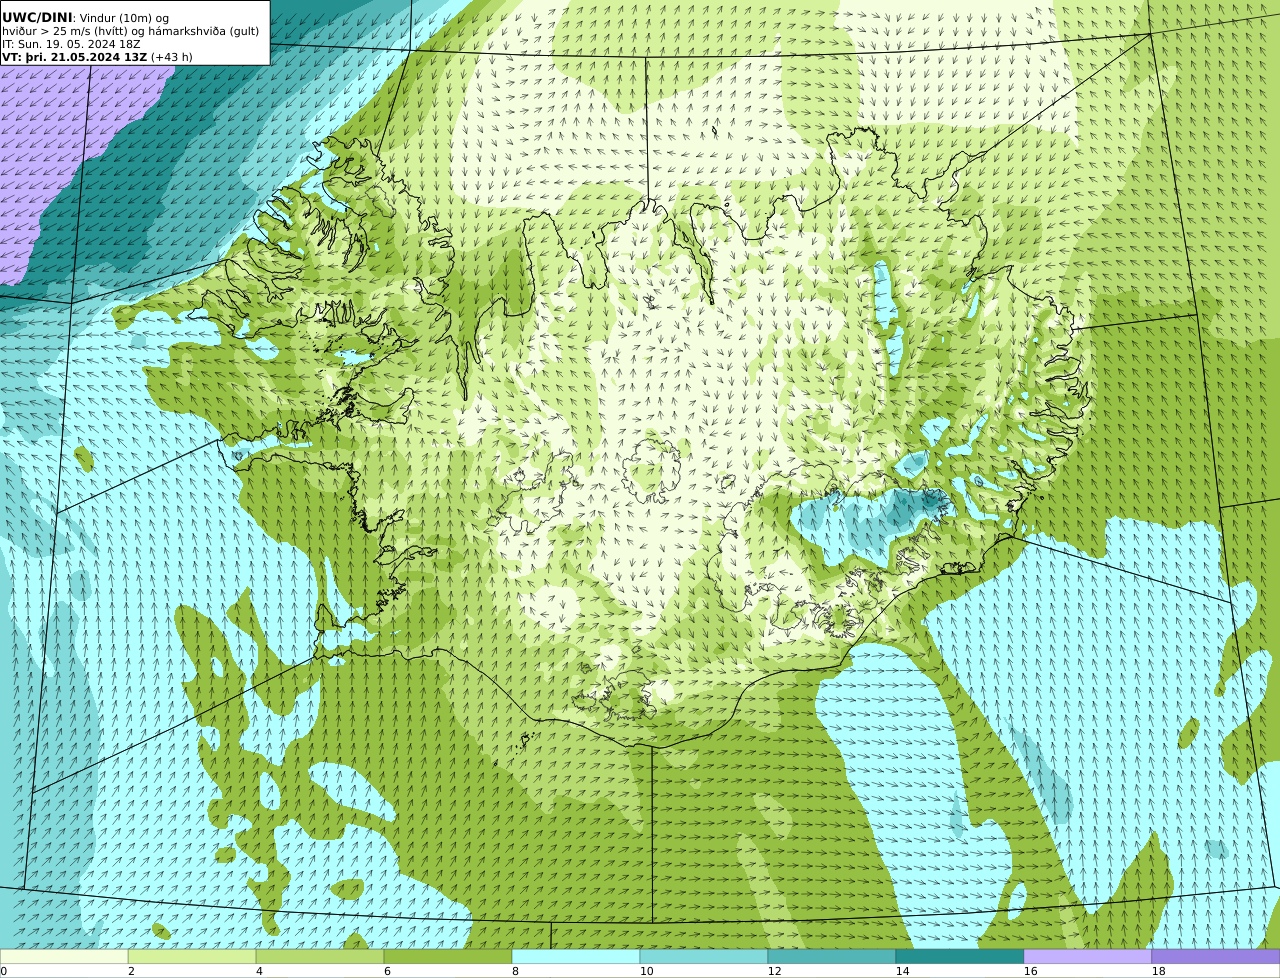
Task: Select the olive green 6–8 m/s legend swatch
Action: click(x=448, y=957)
